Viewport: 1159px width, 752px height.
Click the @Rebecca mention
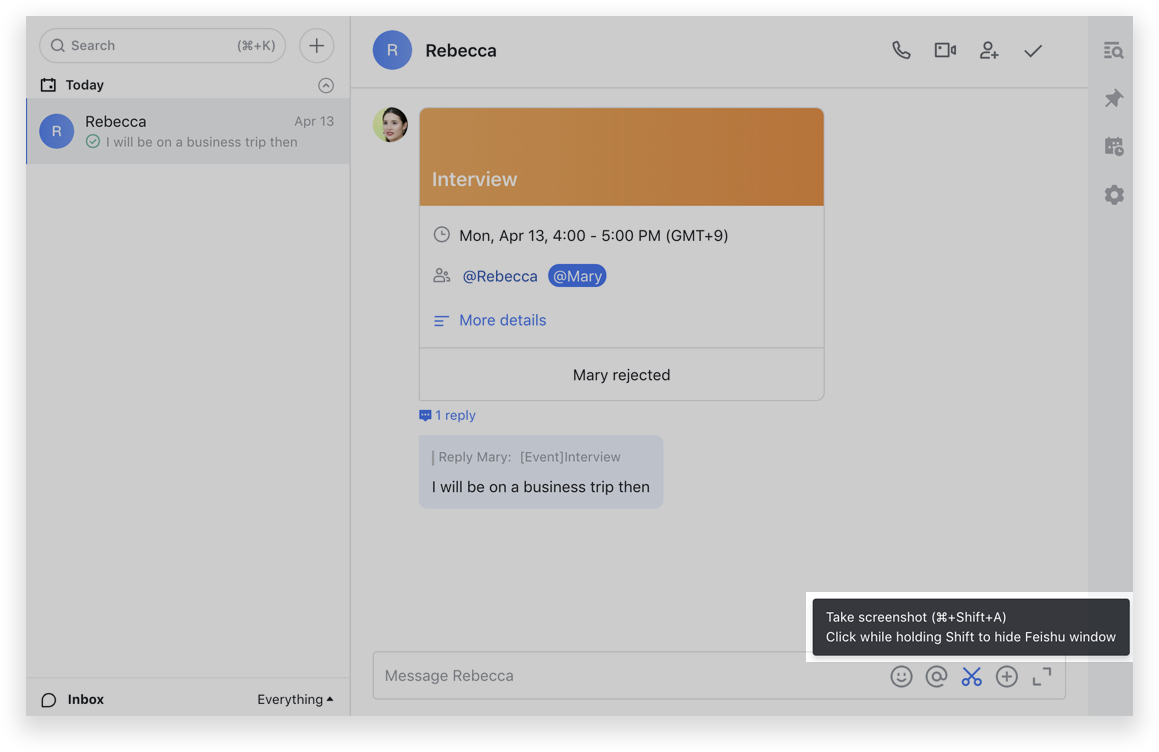click(500, 276)
